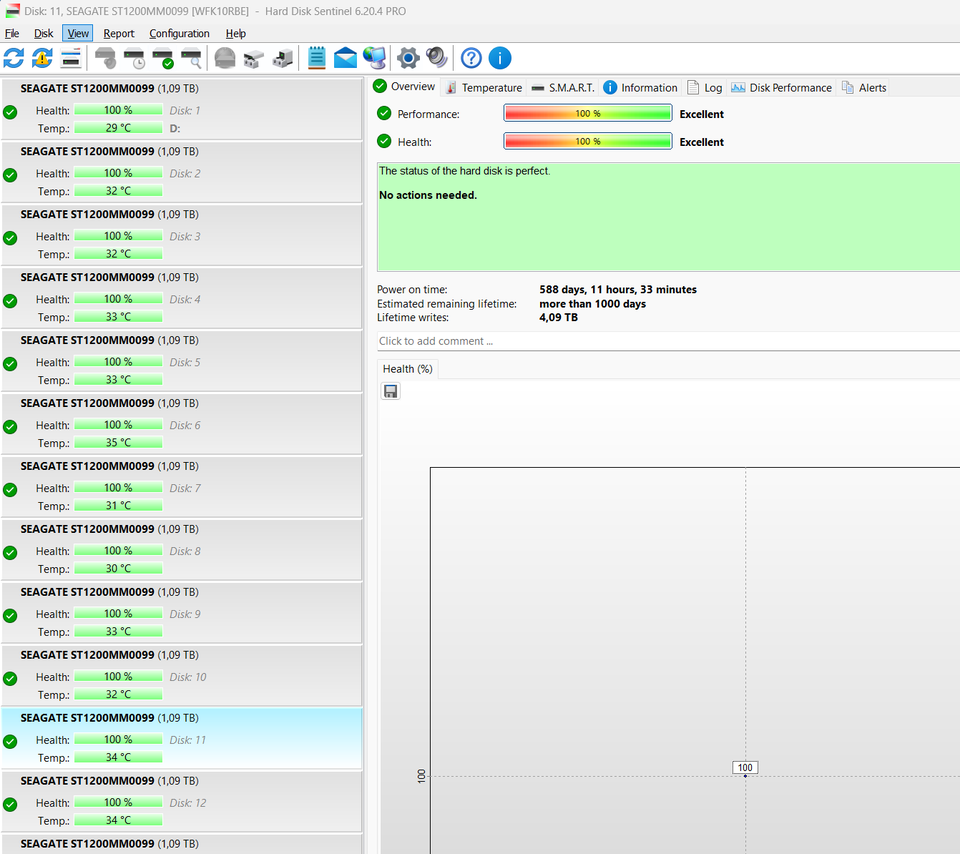Select the Health (%) chart tab
960x854 pixels.
[408, 369]
